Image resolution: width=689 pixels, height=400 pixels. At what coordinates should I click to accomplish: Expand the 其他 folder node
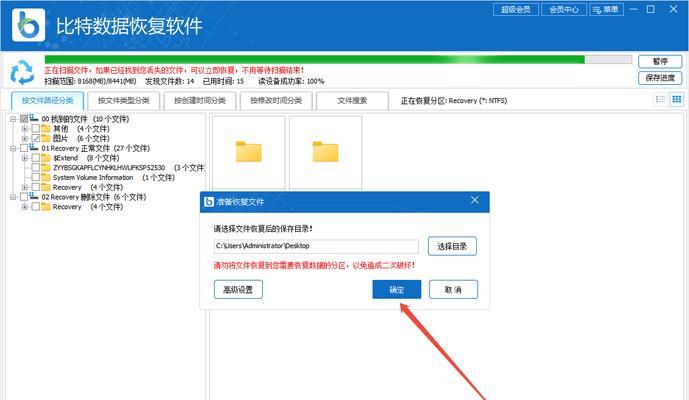(25, 129)
